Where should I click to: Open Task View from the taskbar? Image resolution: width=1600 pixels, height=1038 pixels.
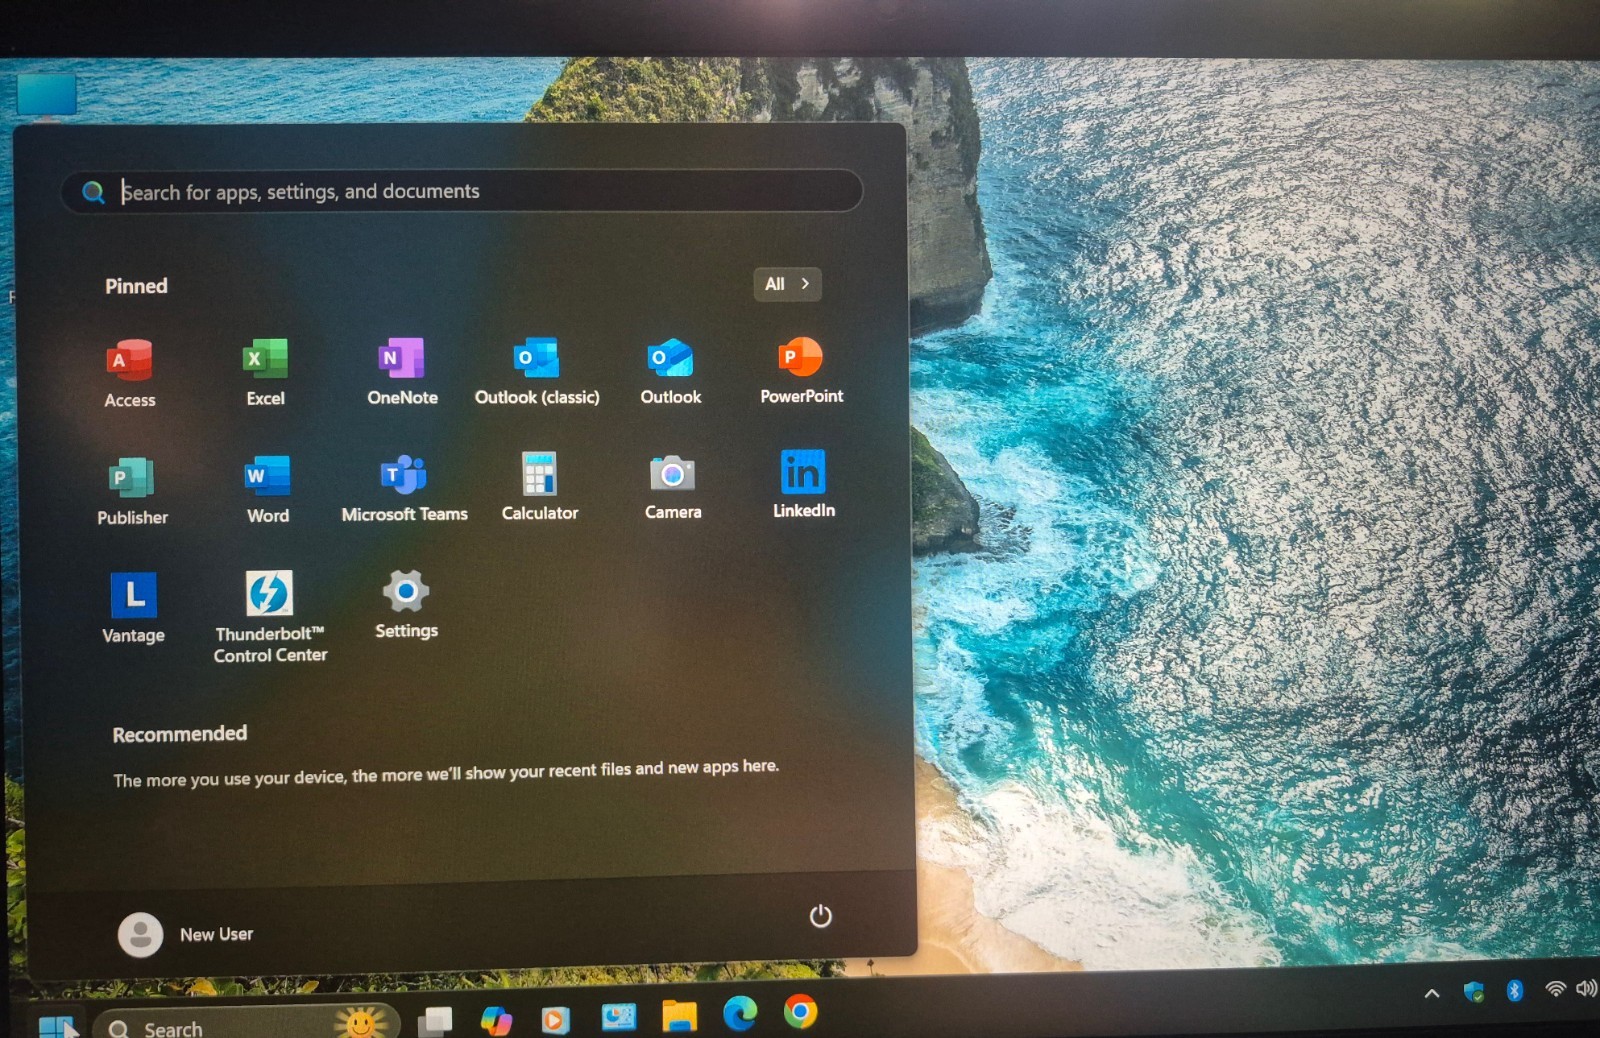(435, 1021)
